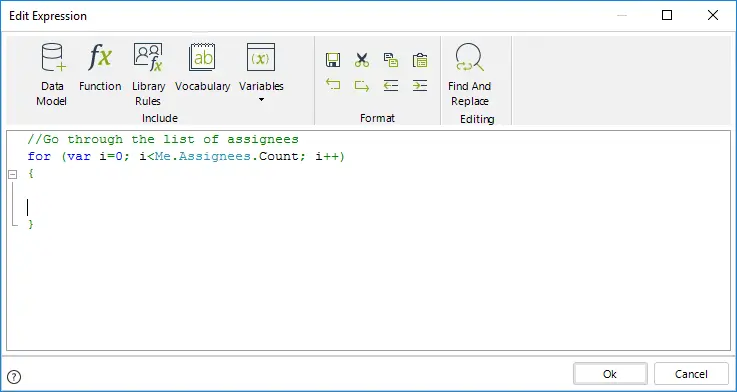Click comment '//Go through the list of assignees'
This screenshot has width=737, height=392.
[x=163, y=139]
